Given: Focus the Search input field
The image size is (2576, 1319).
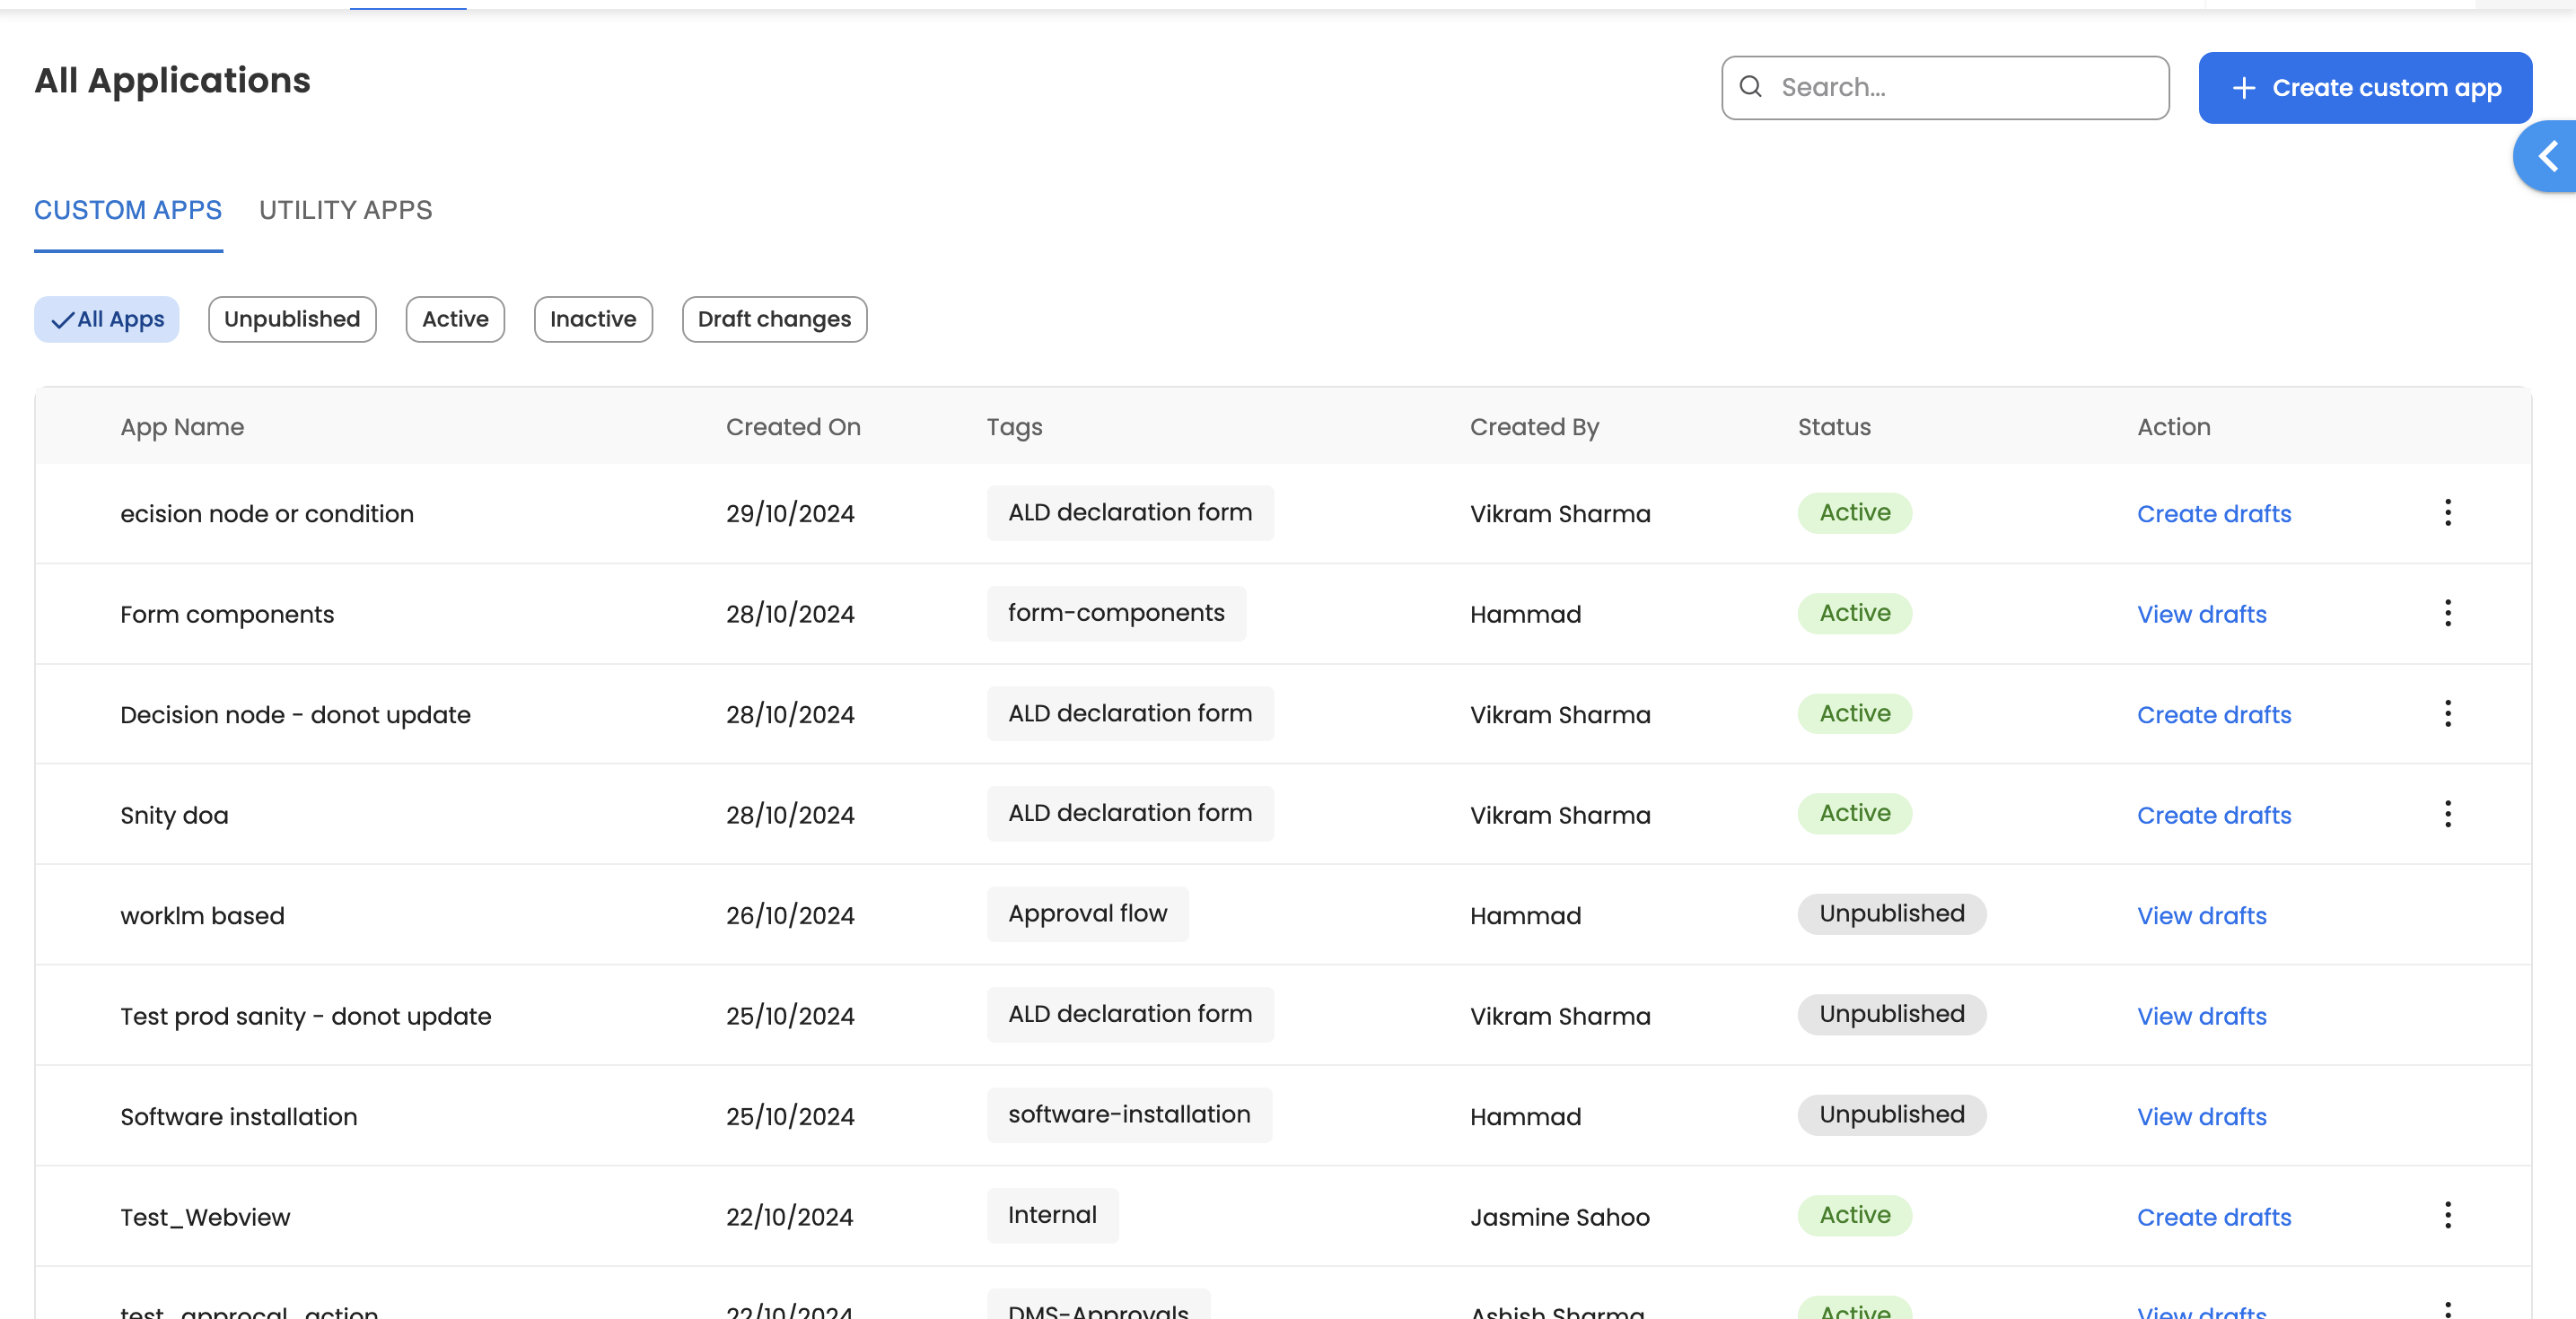Looking at the screenshot, I should click(x=1960, y=88).
